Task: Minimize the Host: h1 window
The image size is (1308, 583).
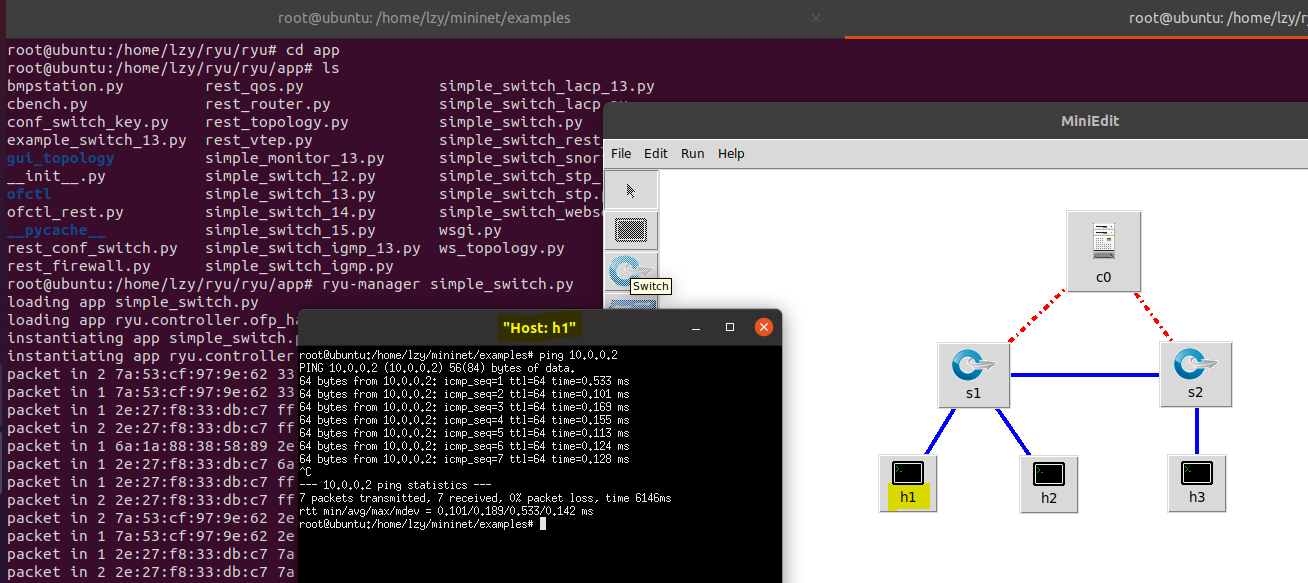Action: click(698, 327)
